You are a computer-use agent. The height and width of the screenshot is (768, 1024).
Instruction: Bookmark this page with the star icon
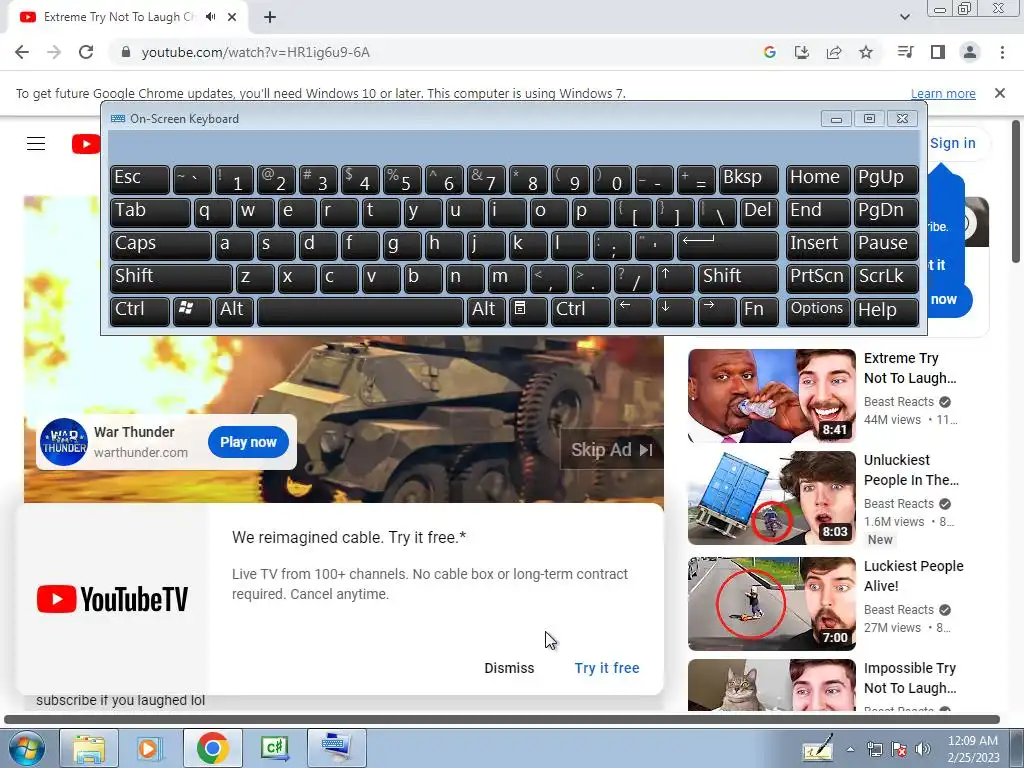click(866, 52)
